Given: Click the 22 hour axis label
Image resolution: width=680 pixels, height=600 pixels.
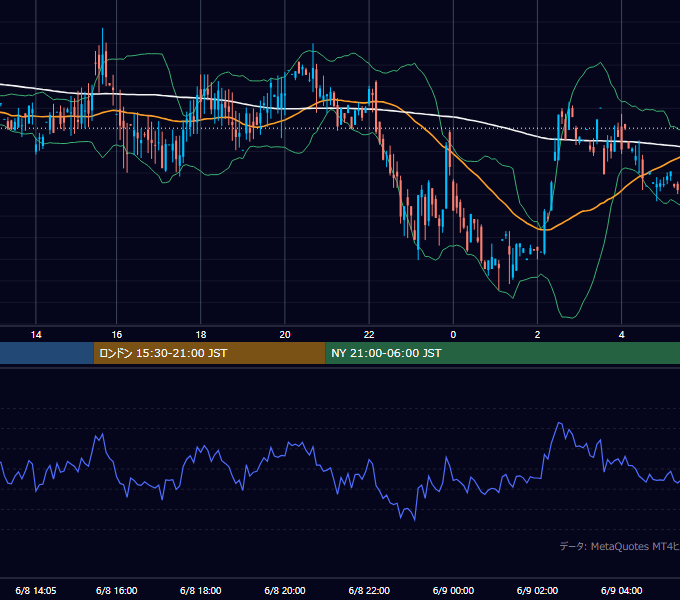Looking at the screenshot, I should 369,335.
